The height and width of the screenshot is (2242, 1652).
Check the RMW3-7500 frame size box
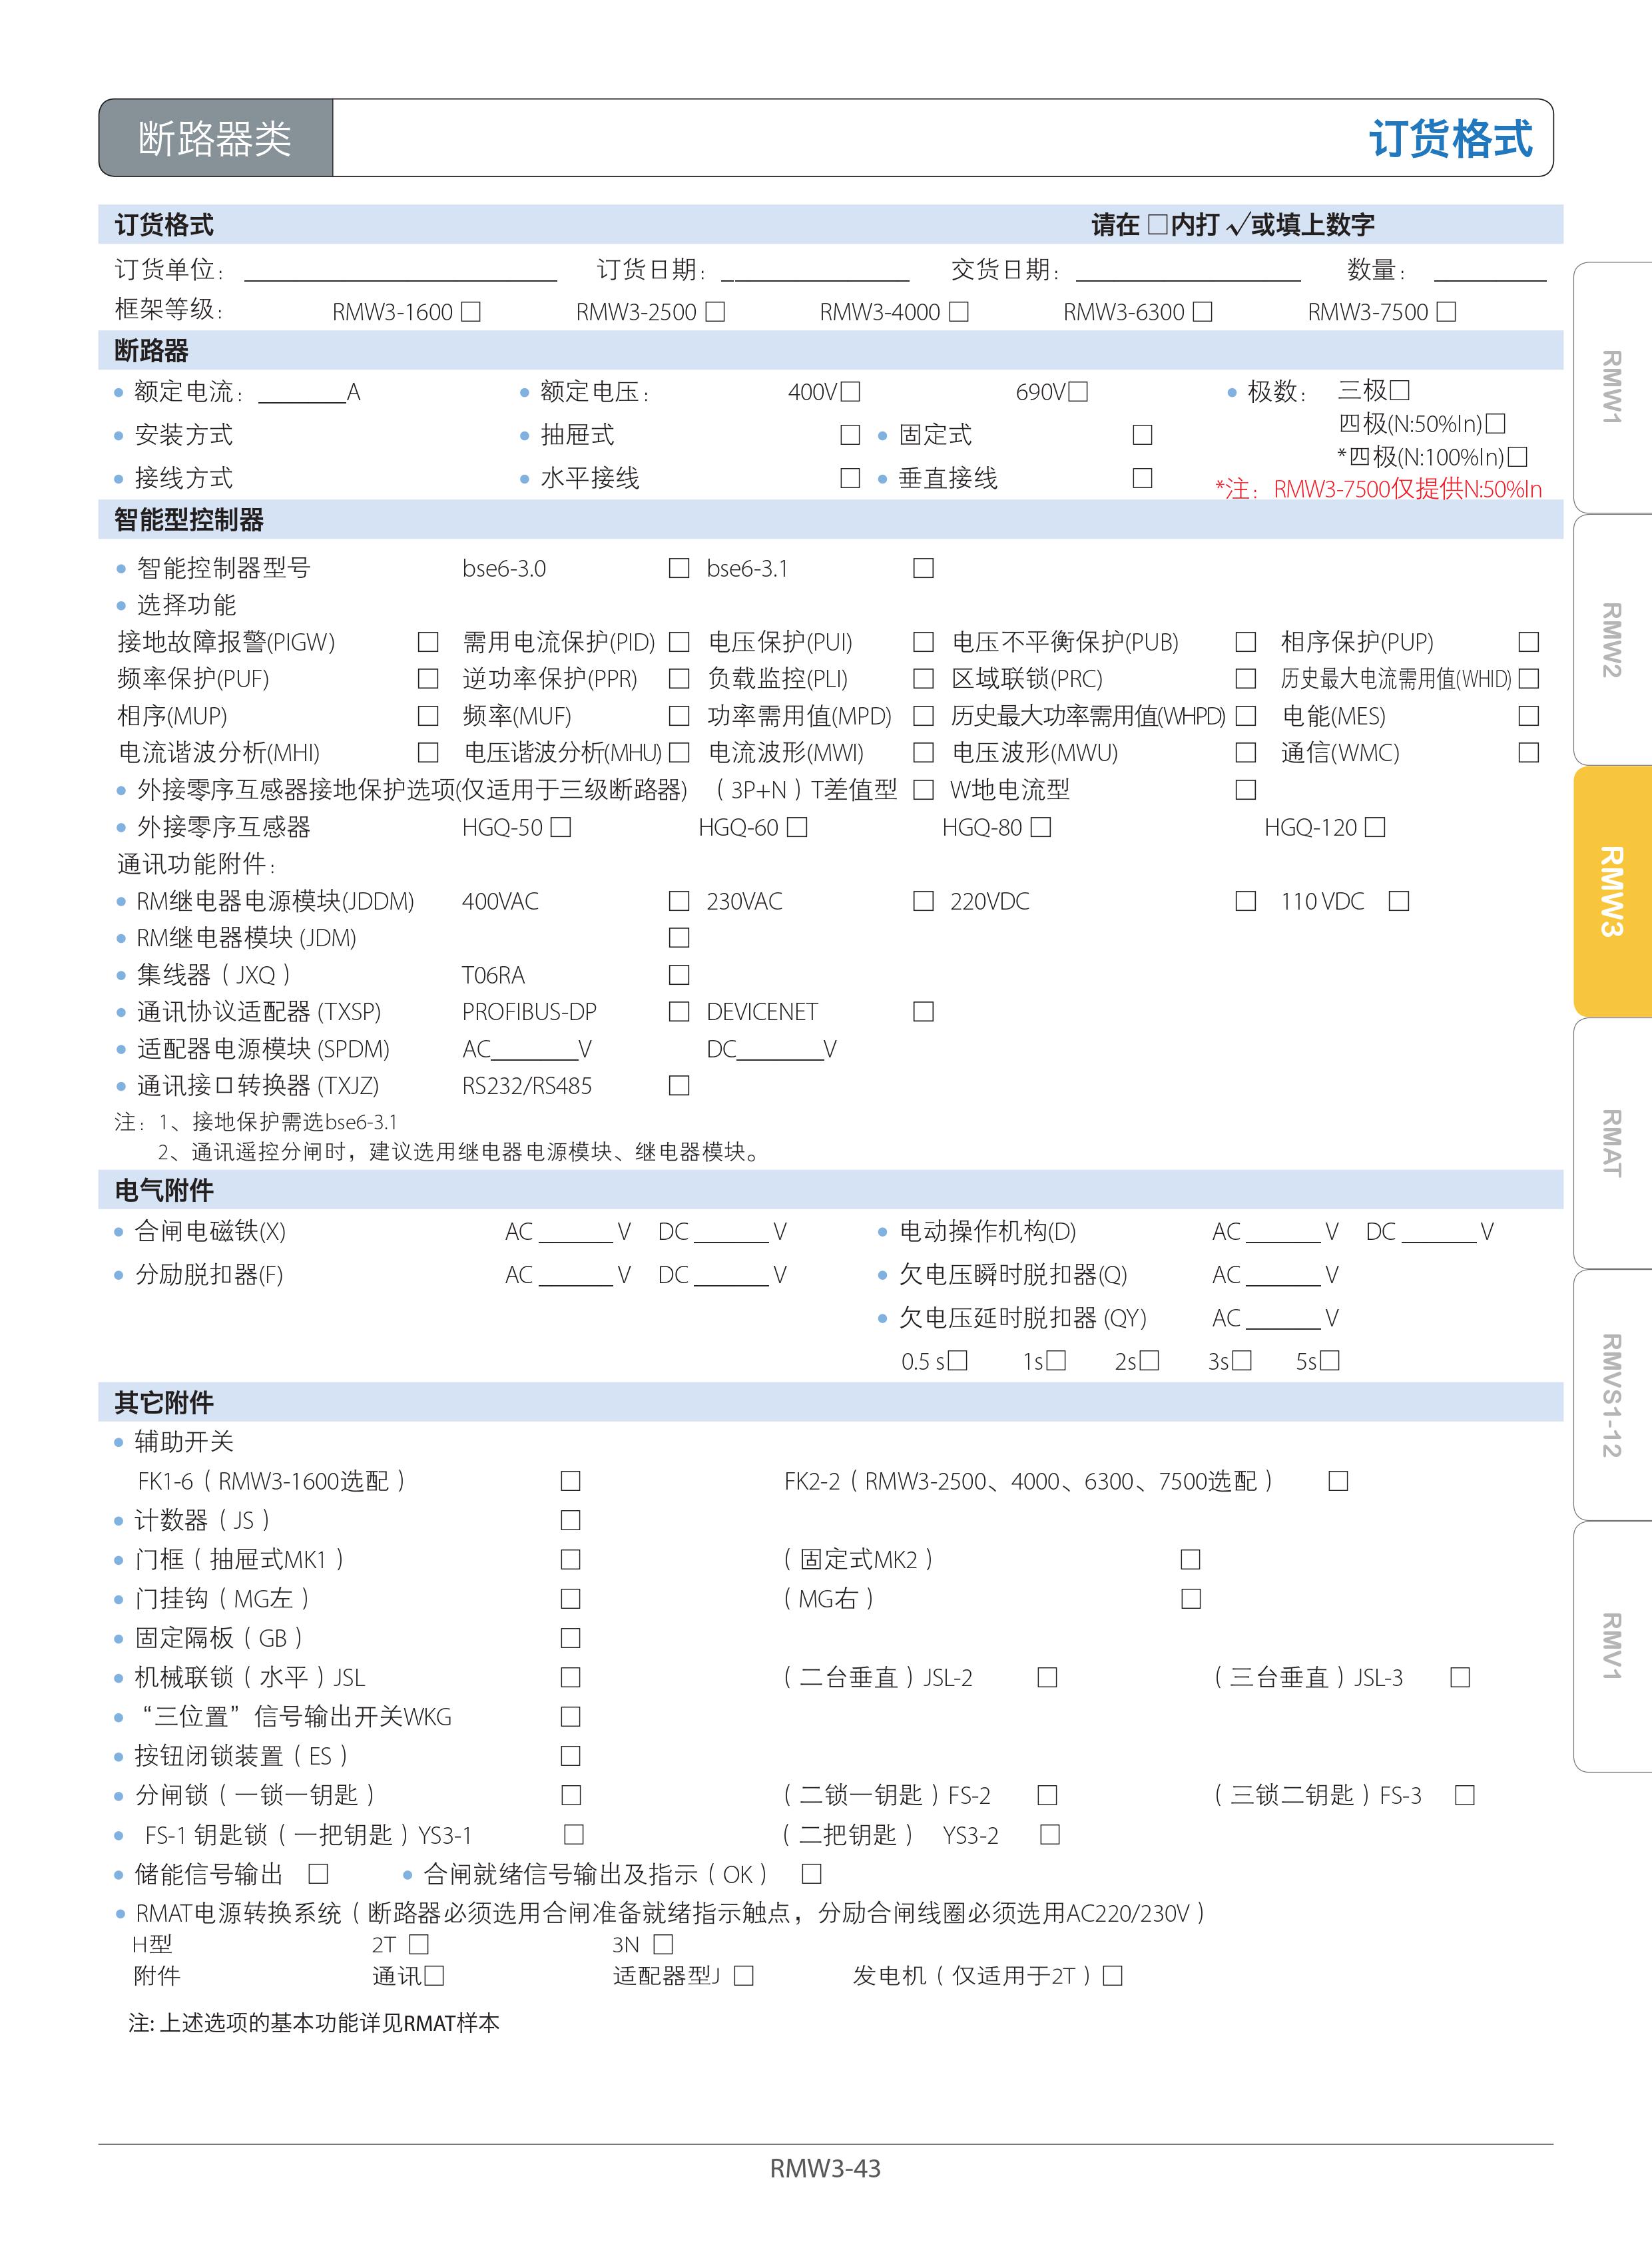point(1446,312)
